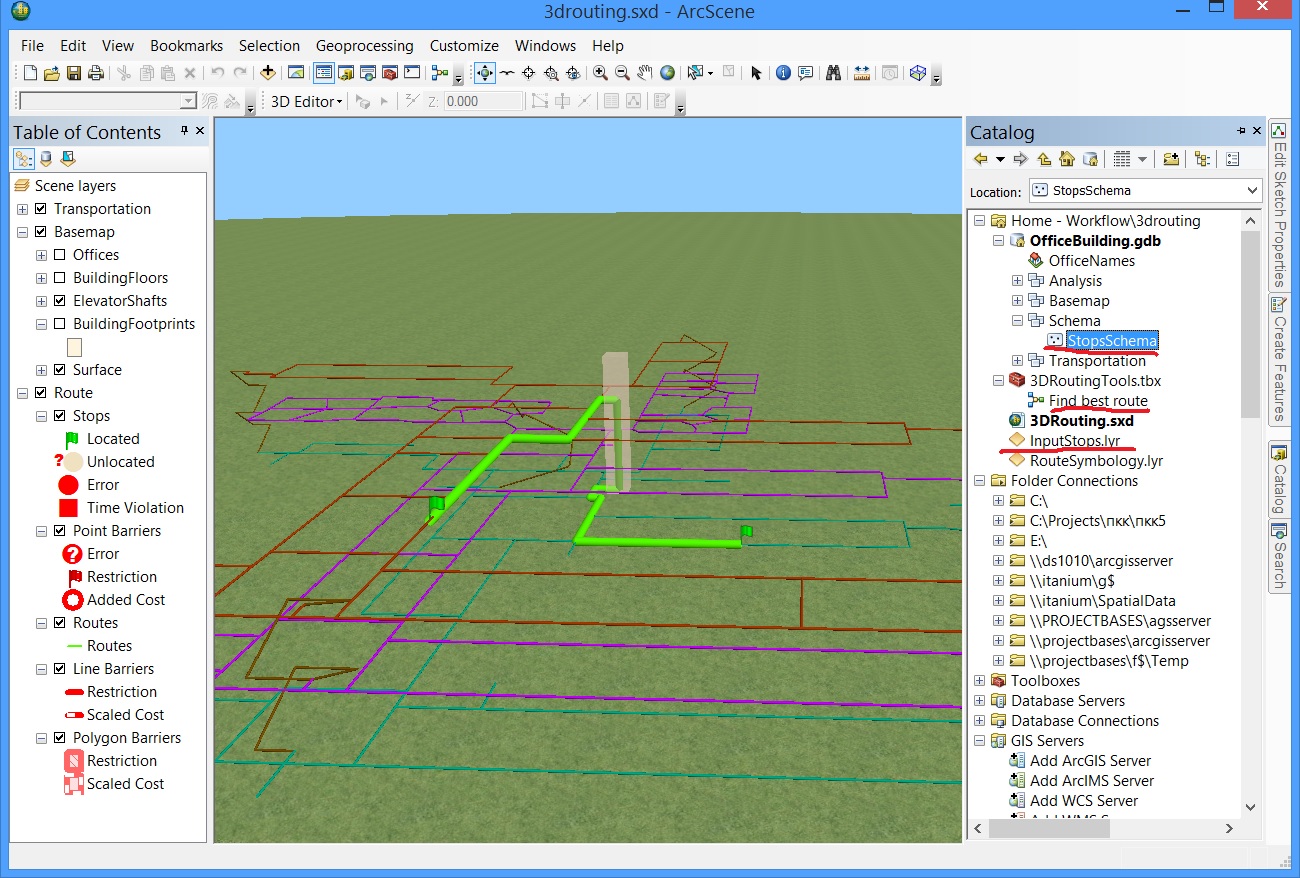Check the BuildingFootprints layer checkbox
This screenshot has width=1300, height=878.
(60, 324)
